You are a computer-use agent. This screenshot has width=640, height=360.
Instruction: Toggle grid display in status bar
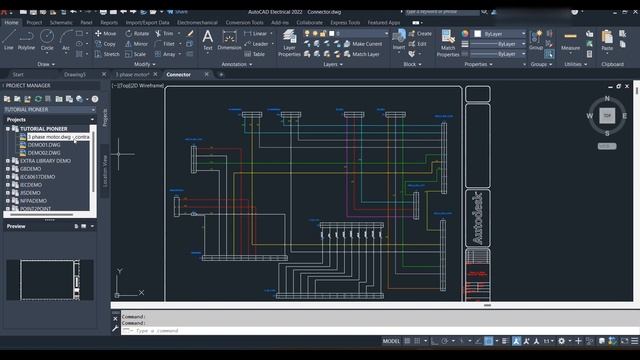[407, 341]
